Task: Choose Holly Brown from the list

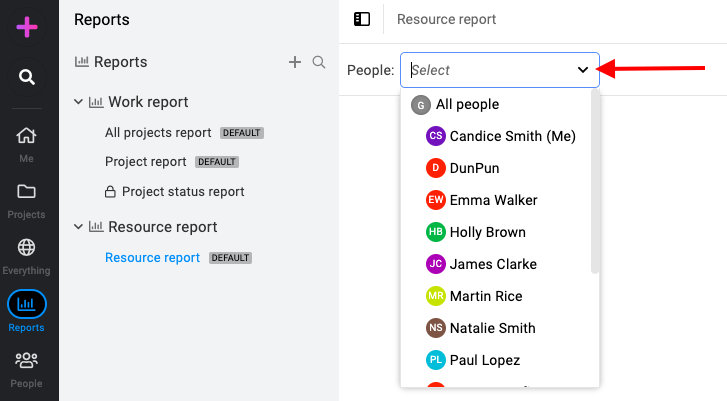Action: [x=496, y=232]
